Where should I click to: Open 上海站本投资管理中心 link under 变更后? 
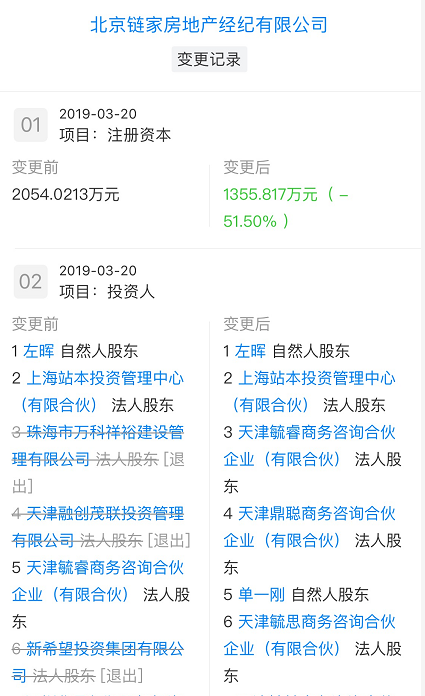(311, 391)
